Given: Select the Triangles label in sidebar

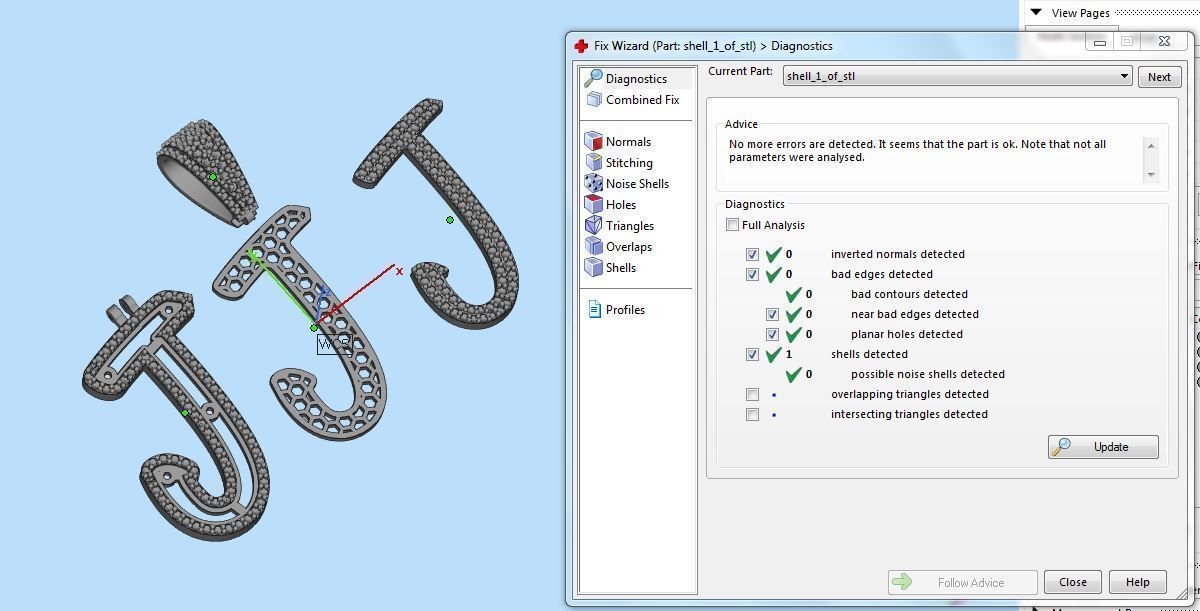Looking at the screenshot, I should point(630,226).
